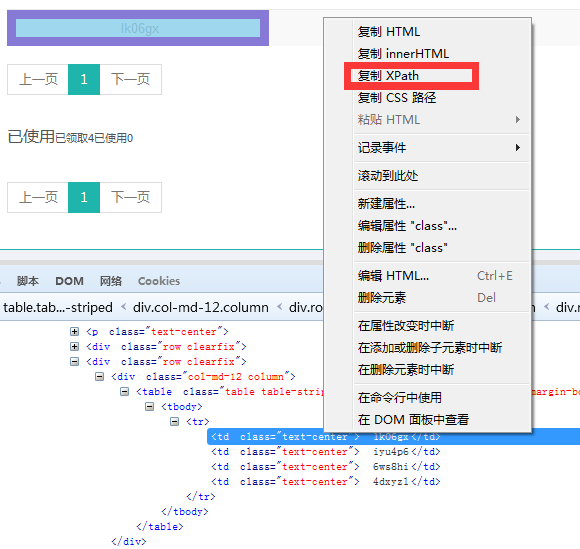
Task: Click upper pagination 下一页 button
Action: click(131, 79)
